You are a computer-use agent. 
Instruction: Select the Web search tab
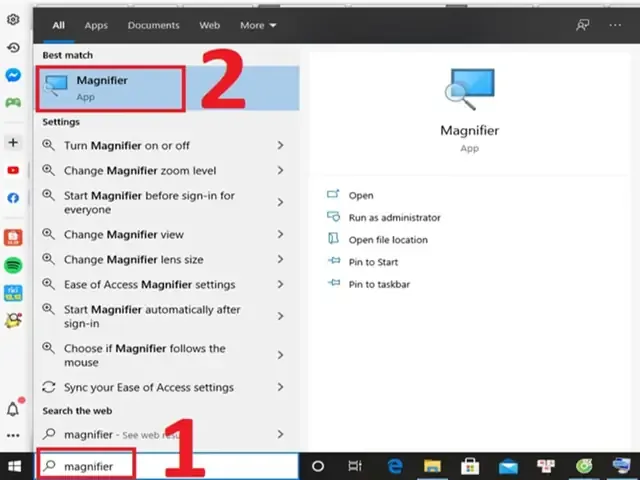coord(209,25)
